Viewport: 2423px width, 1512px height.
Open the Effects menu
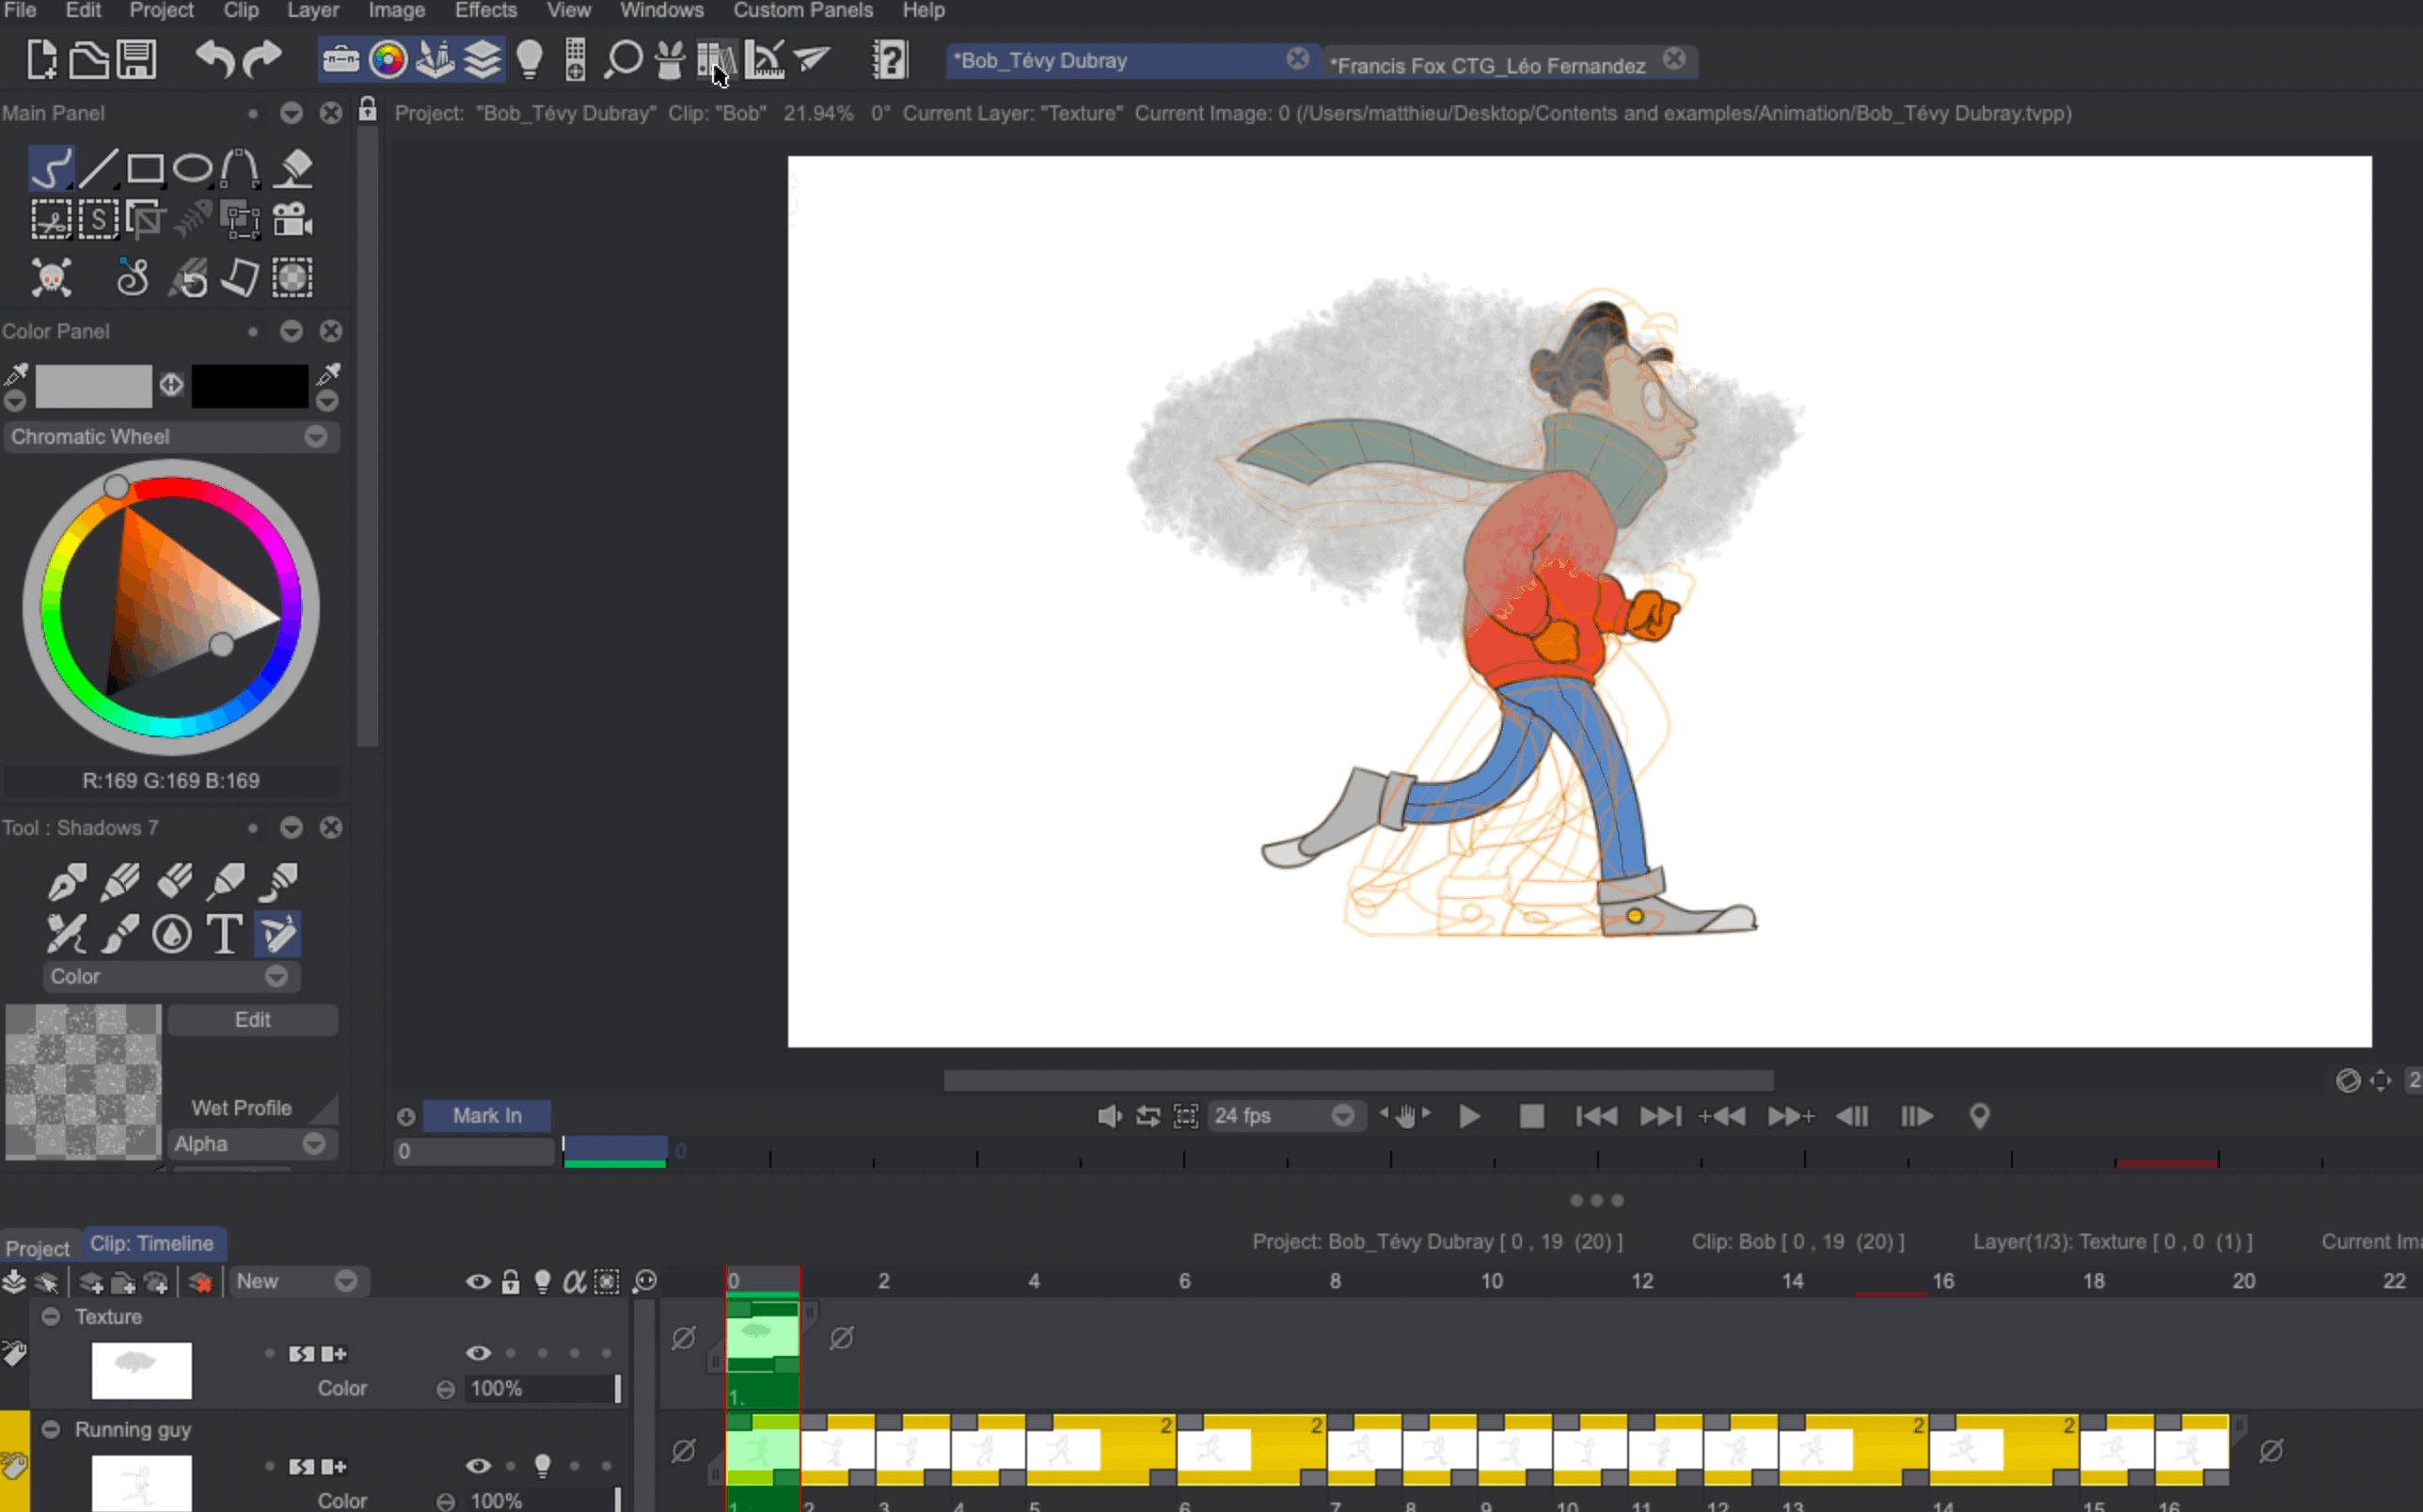[485, 11]
